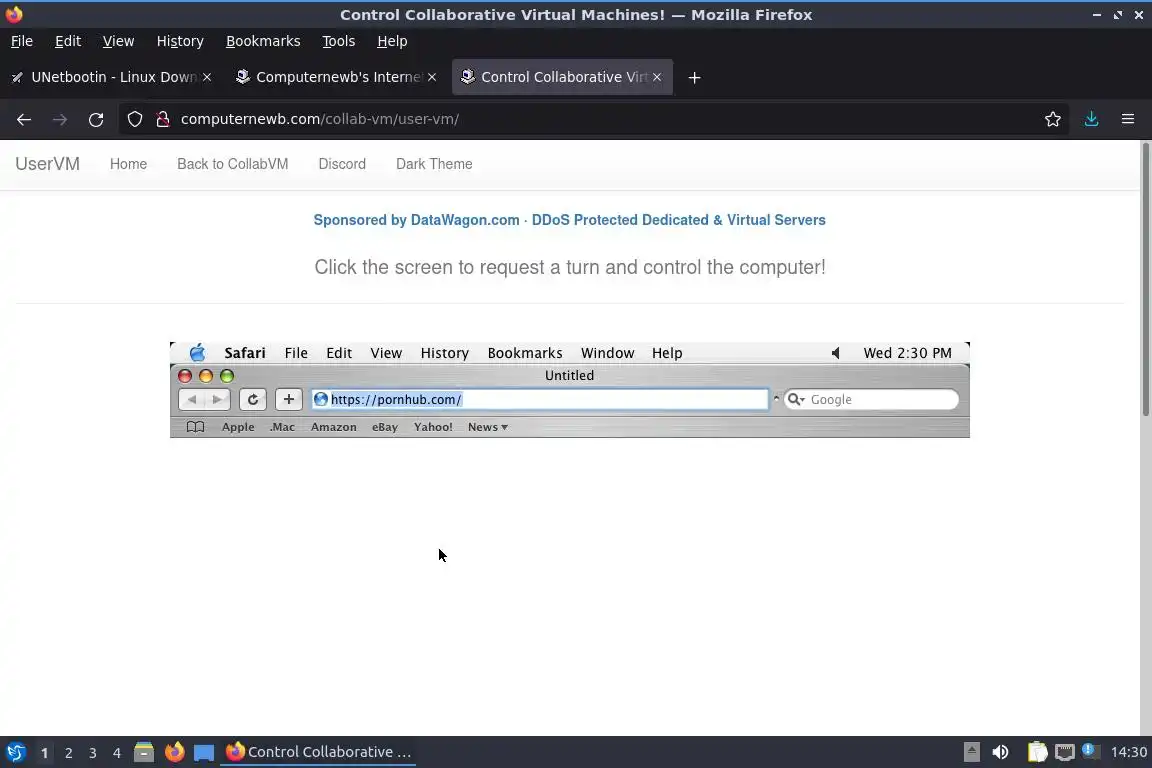Click Yahoo! bookmark in Safari bar

pos(433,427)
